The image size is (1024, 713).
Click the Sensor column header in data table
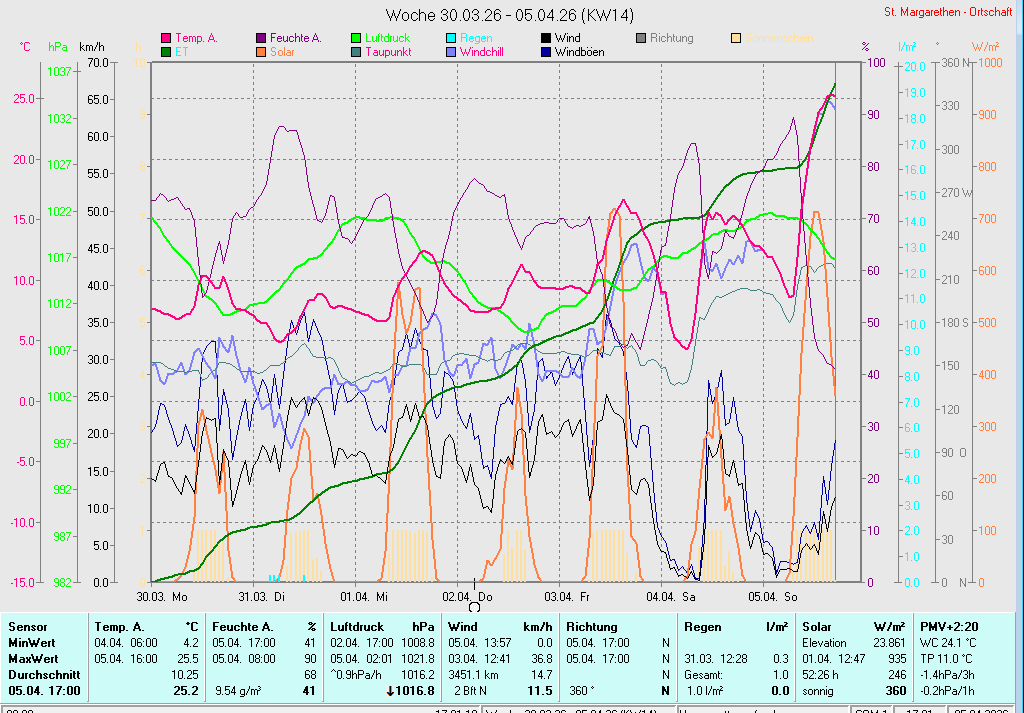click(x=26, y=626)
